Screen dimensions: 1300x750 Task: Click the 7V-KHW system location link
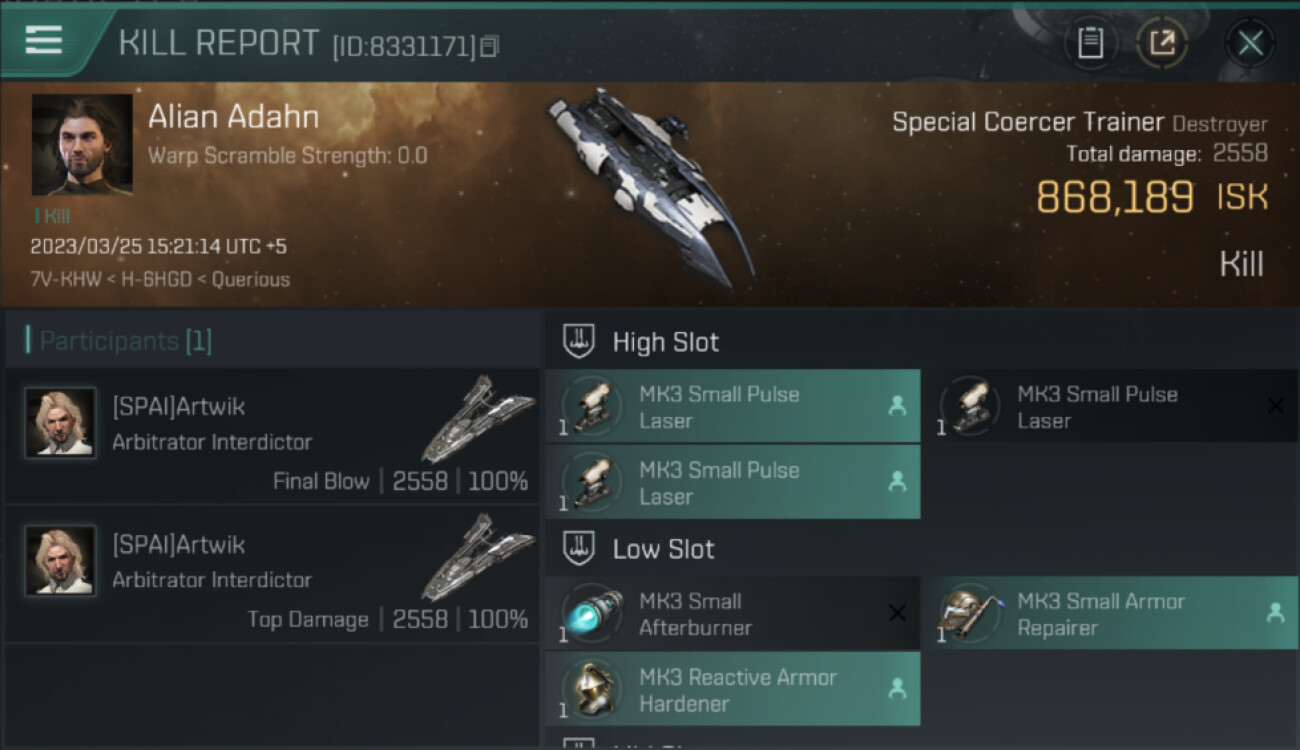(x=66, y=279)
